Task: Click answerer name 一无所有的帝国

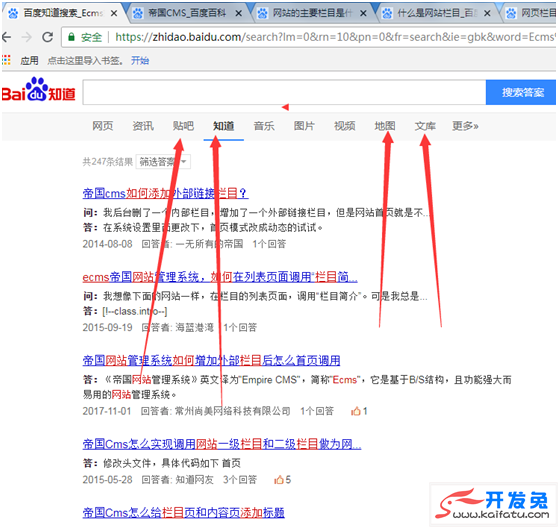Action: 209,244
